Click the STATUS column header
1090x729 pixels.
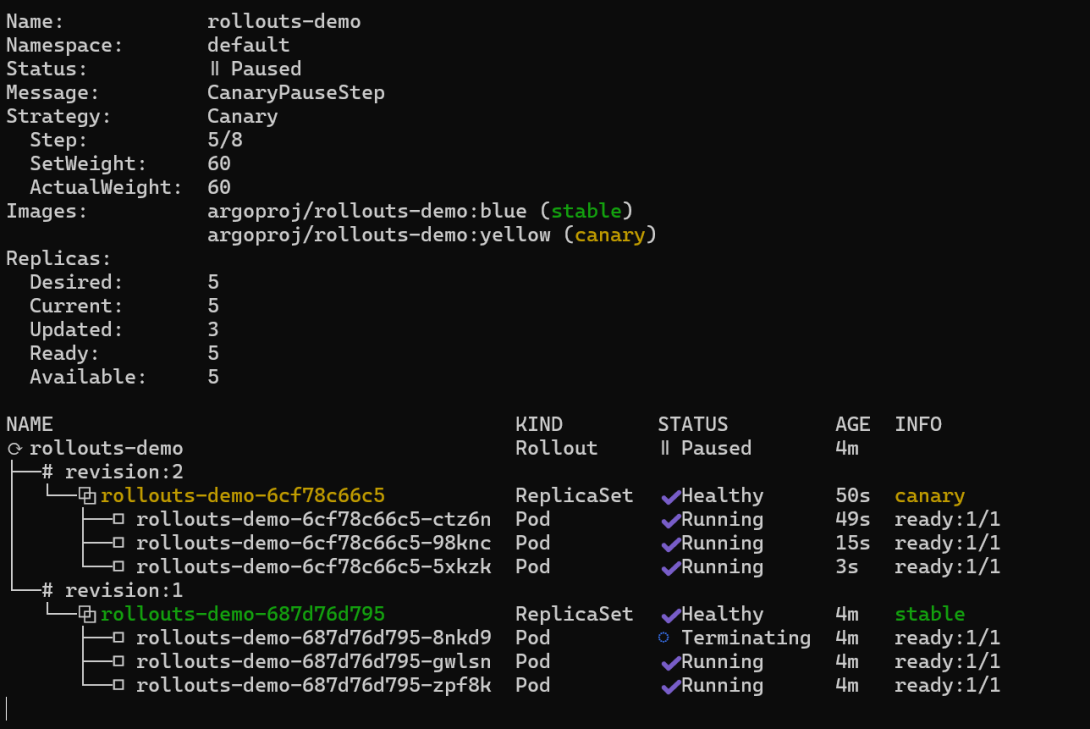[692, 424]
